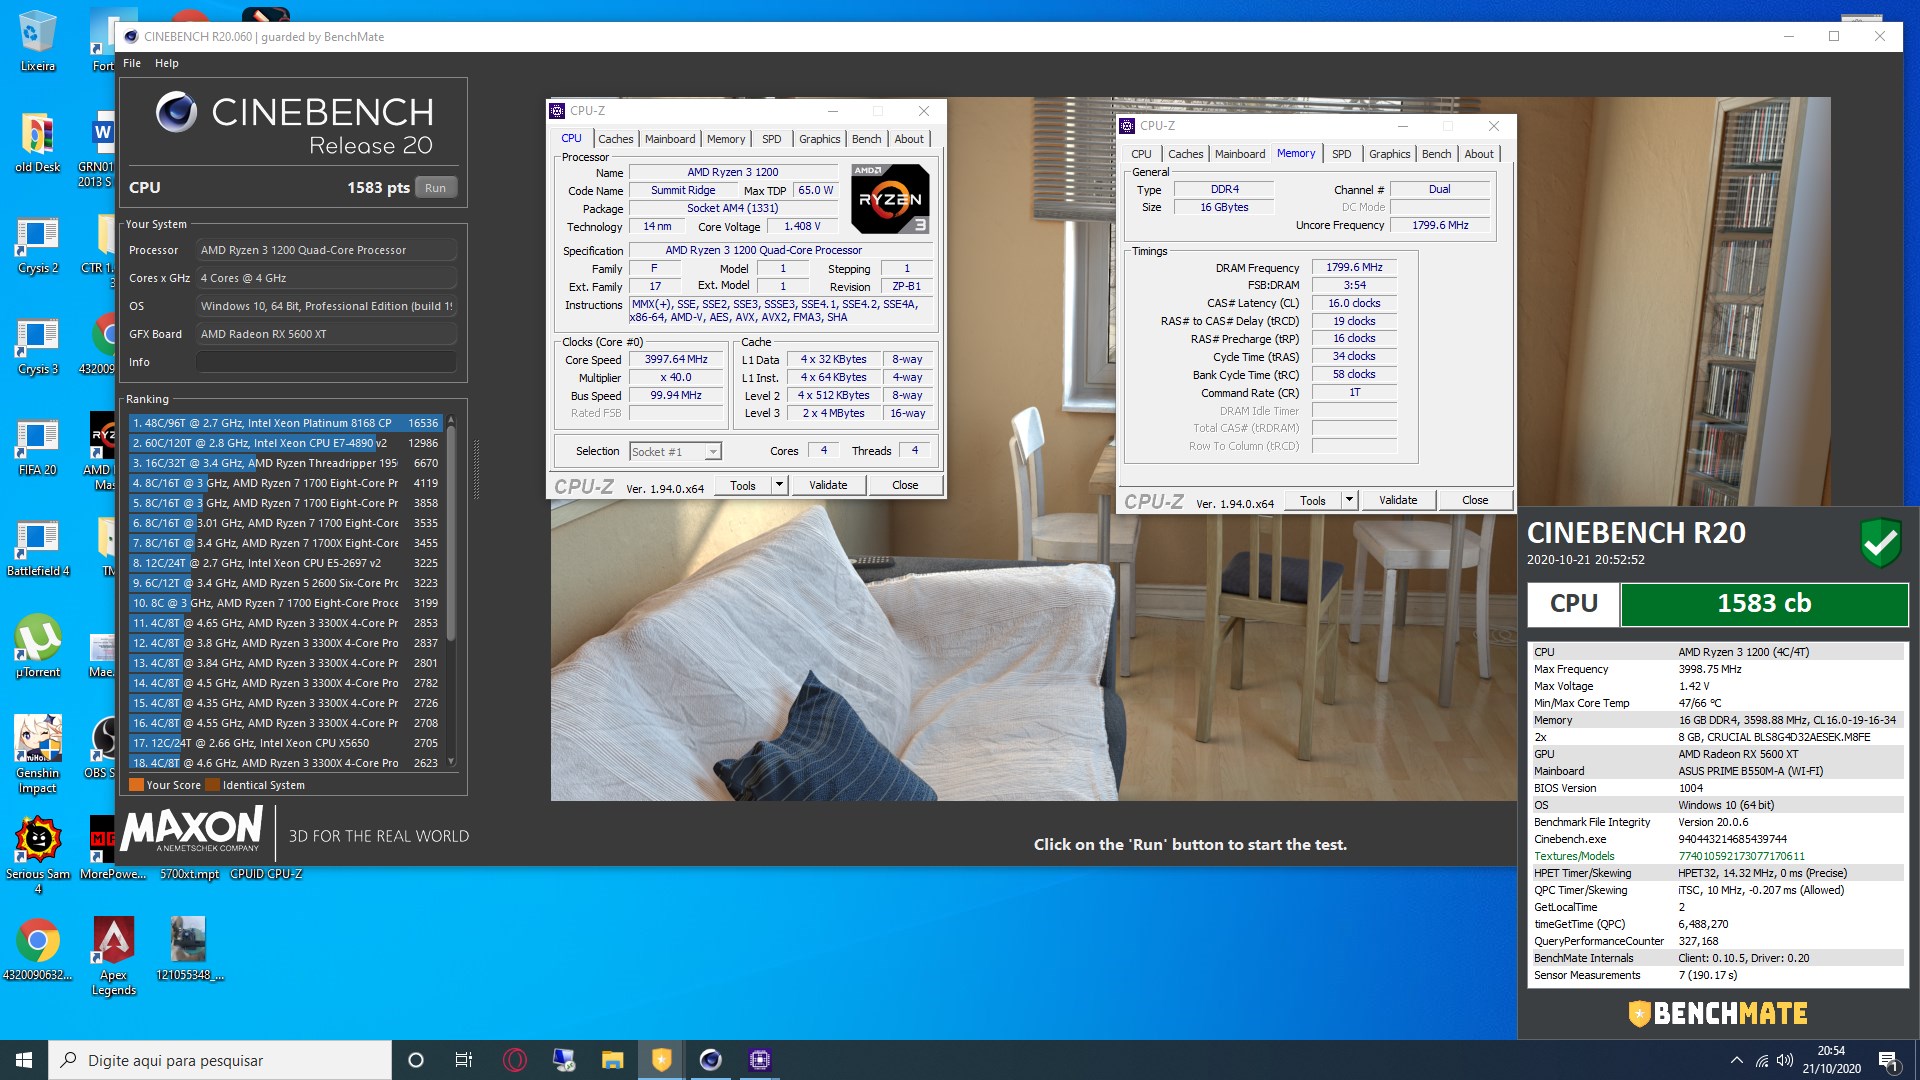Click the Your Score orange legend swatch
The image size is (1920, 1080).
pyautogui.click(x=137, y=785)
